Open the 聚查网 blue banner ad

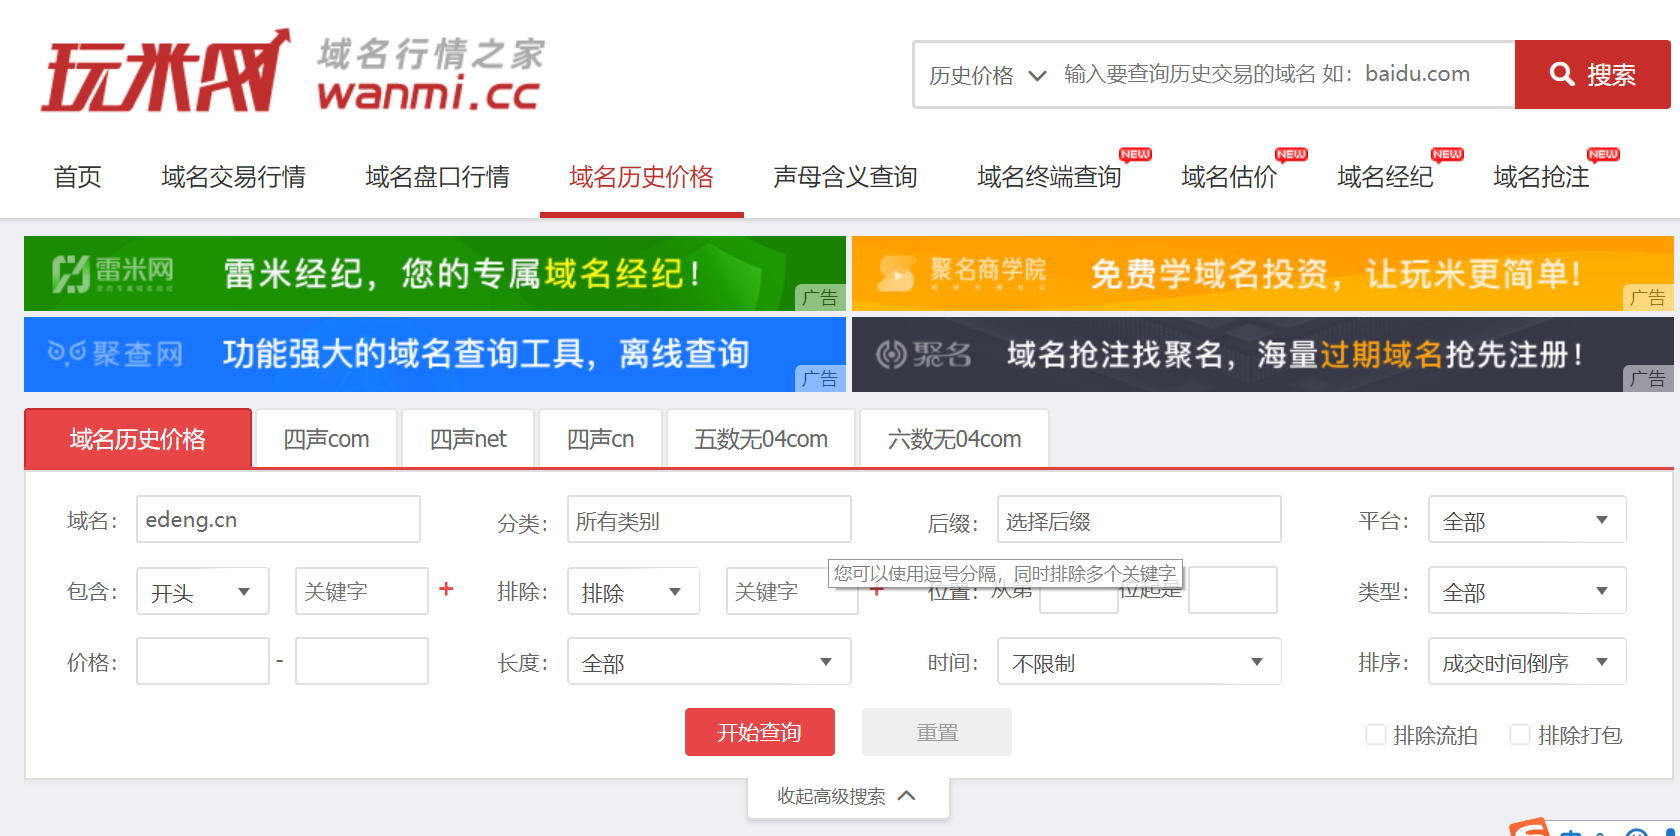[434, 354]
